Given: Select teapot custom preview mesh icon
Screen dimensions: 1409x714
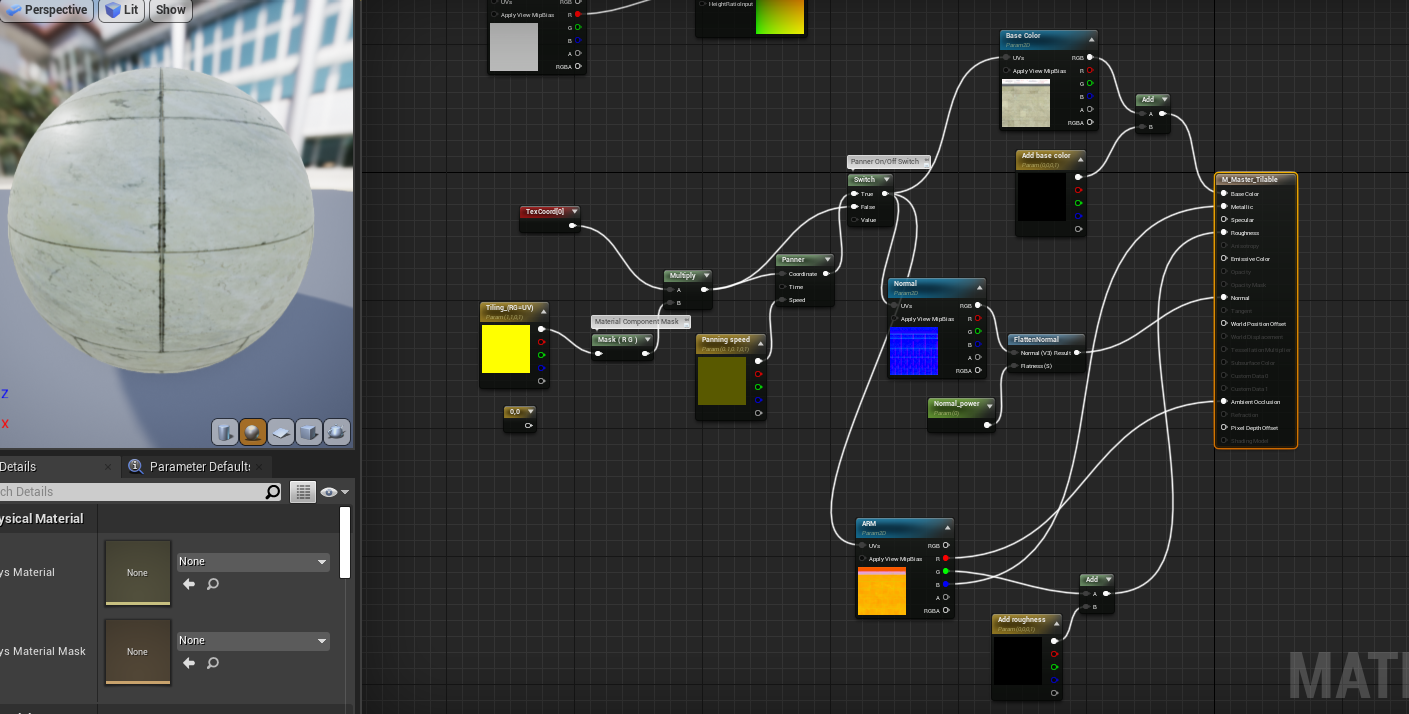Looking at the screenshot, I should (337, 431).
